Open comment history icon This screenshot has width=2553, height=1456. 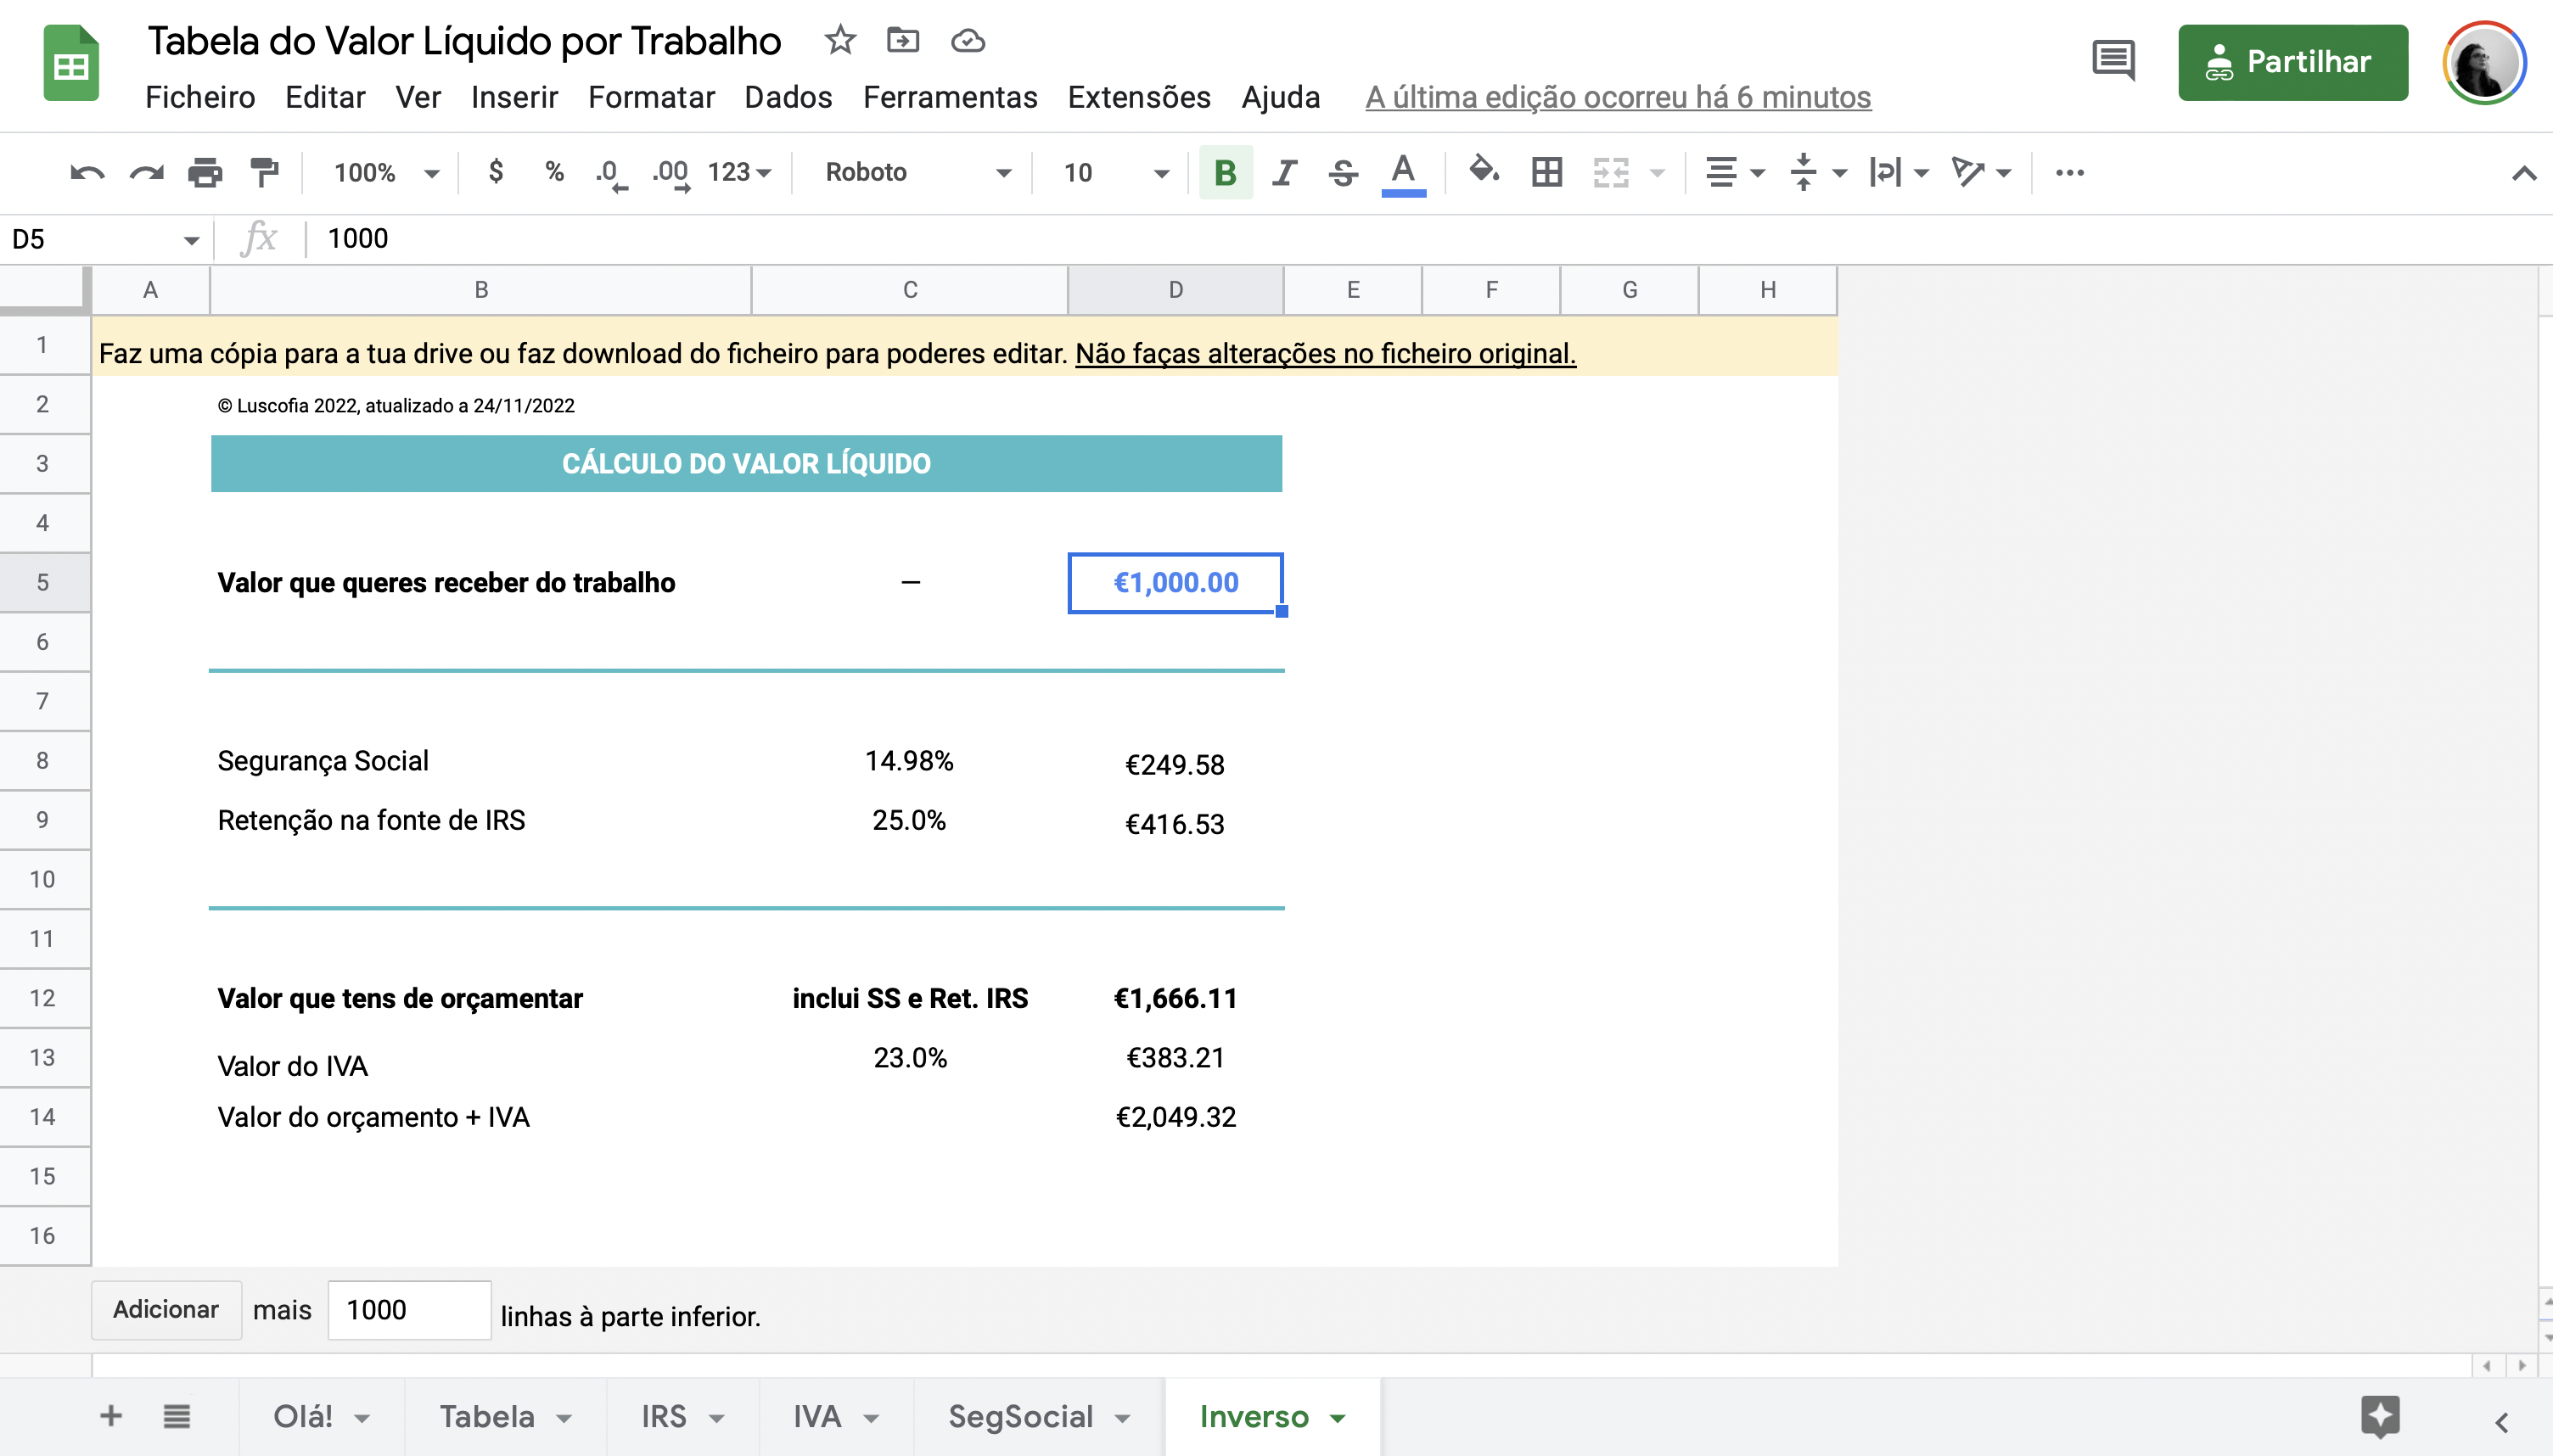(2112, 62)
